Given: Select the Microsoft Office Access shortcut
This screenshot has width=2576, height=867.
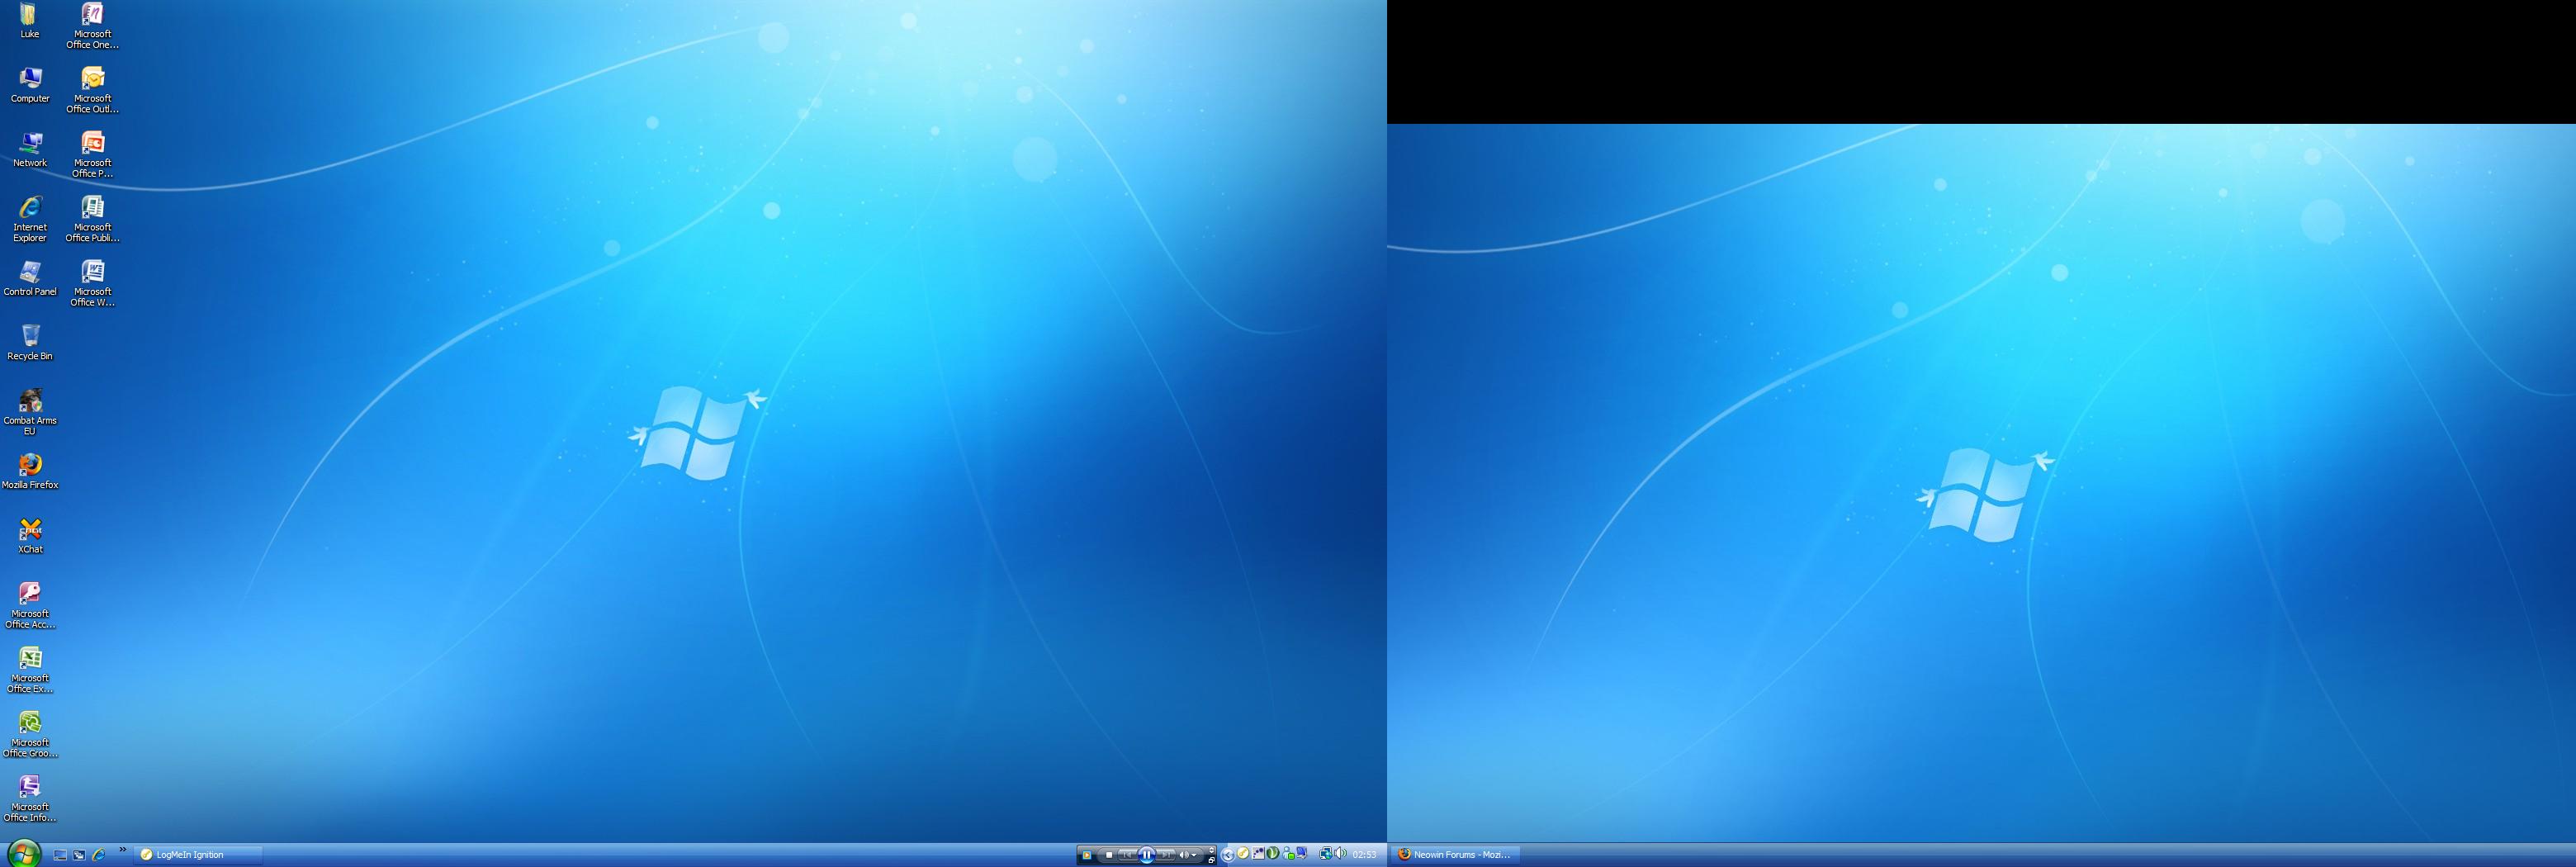Looking at the screenshot, I should coord(30,606).
